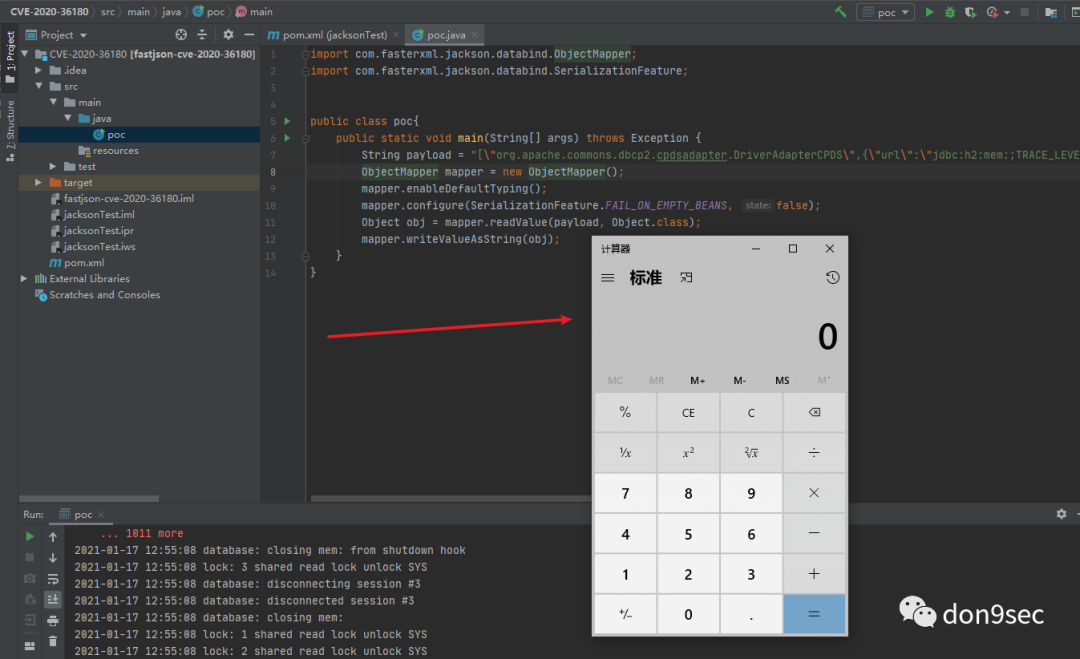Clear all console output trash icon
This screenshot has width=1080, height=659.
coord(53,642)
